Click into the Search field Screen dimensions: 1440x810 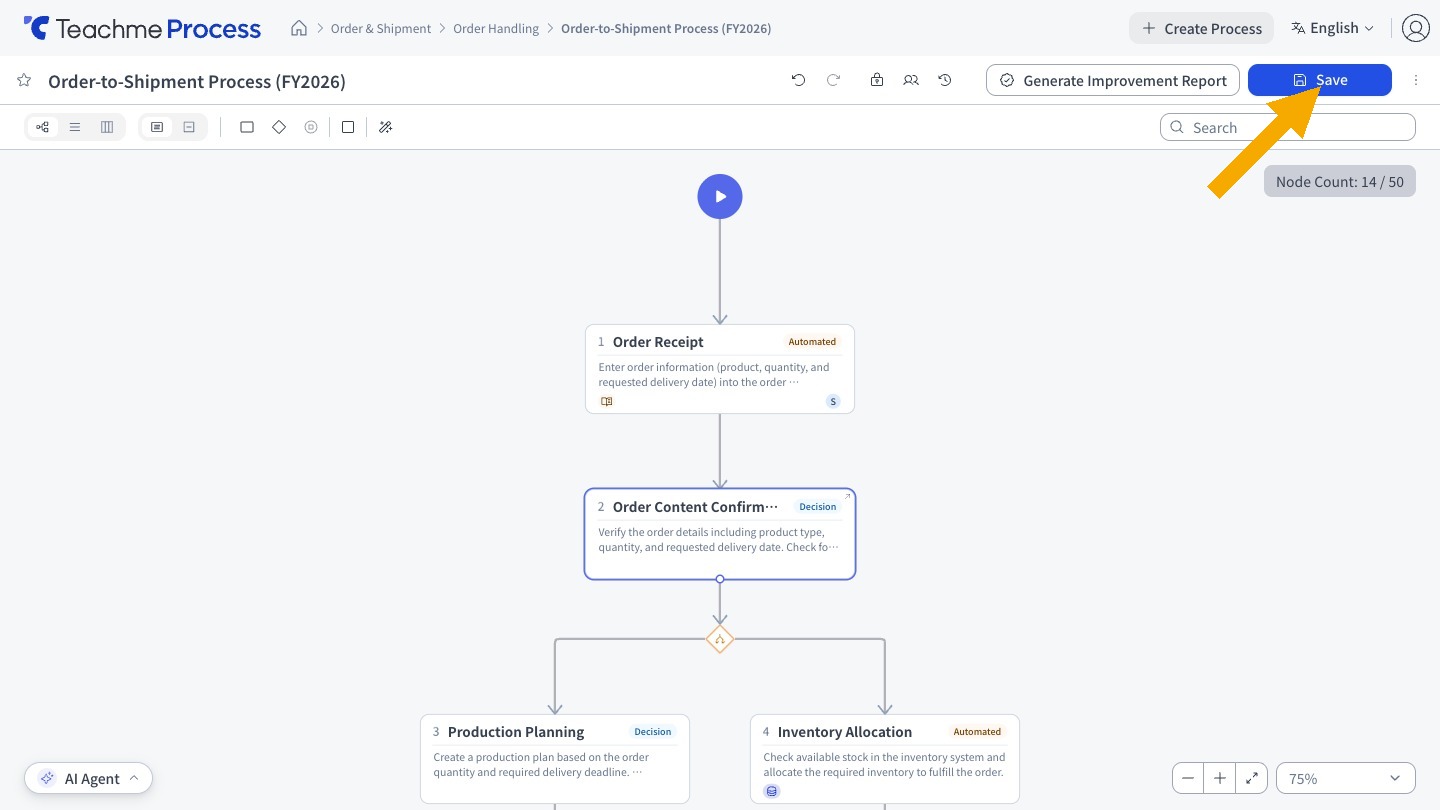(1288, 127)
